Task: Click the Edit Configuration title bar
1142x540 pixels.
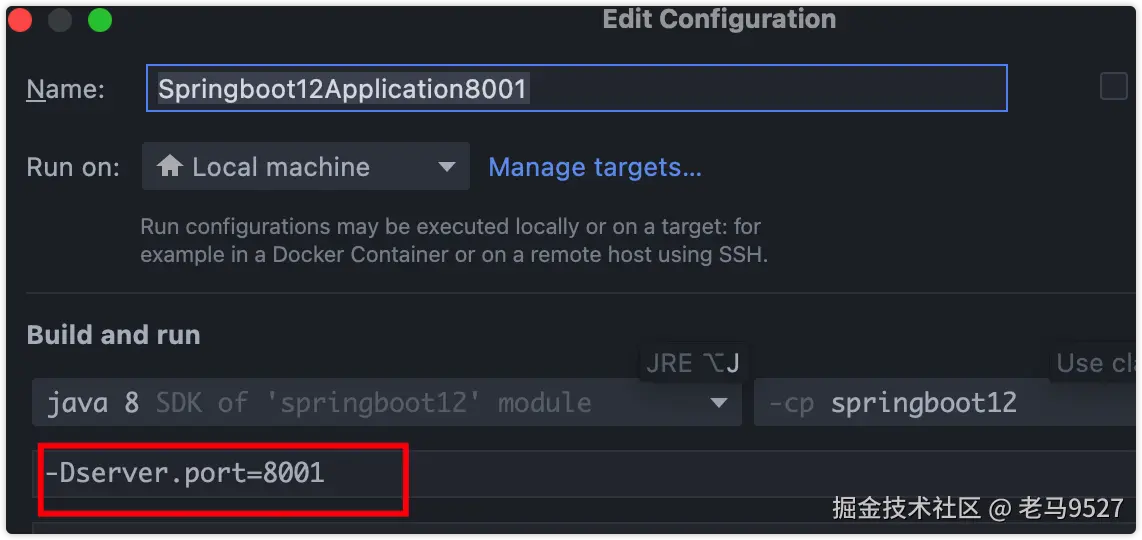Action: (718, 19)
